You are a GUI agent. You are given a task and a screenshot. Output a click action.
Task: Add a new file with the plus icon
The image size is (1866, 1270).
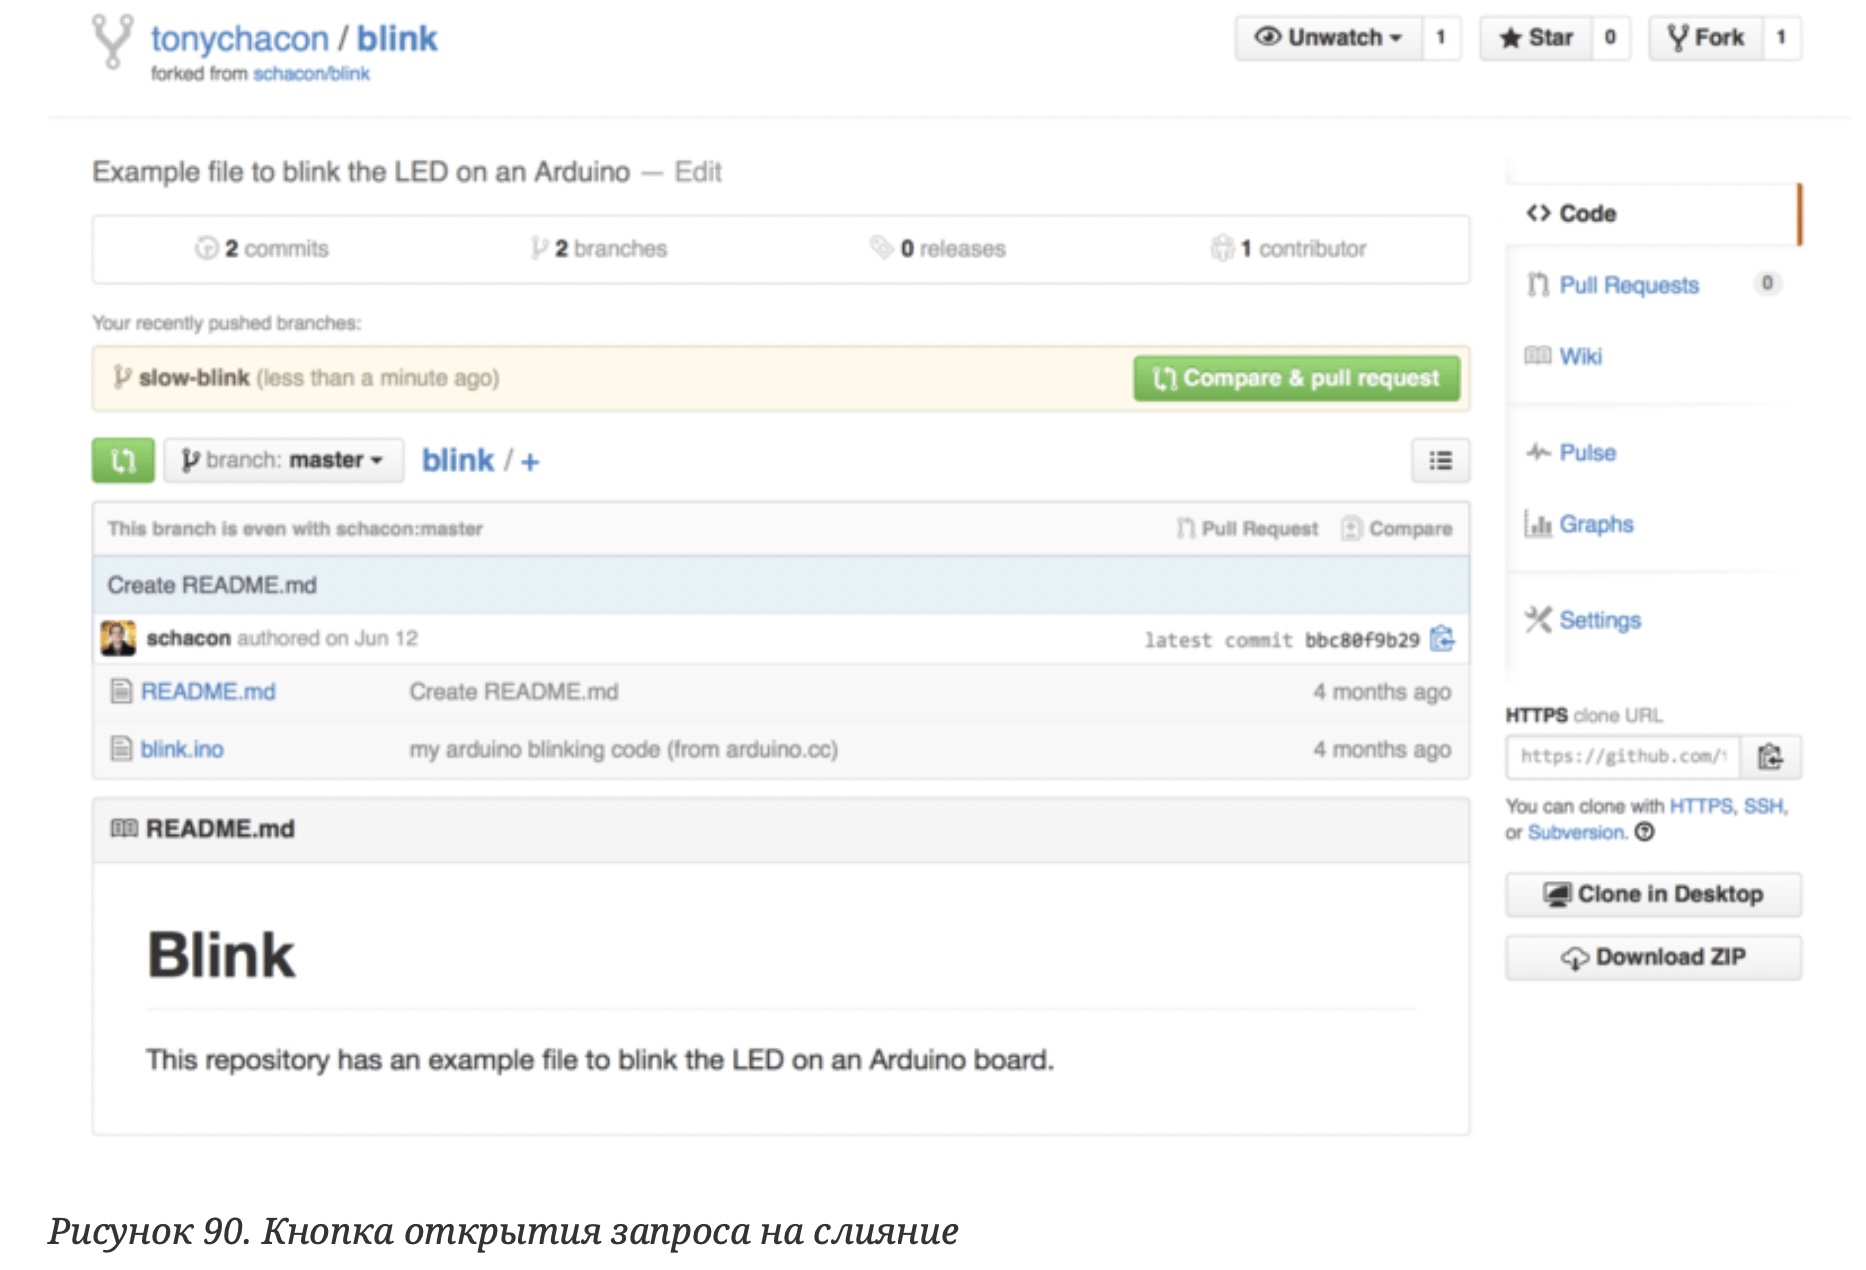(x=530, y=461)
